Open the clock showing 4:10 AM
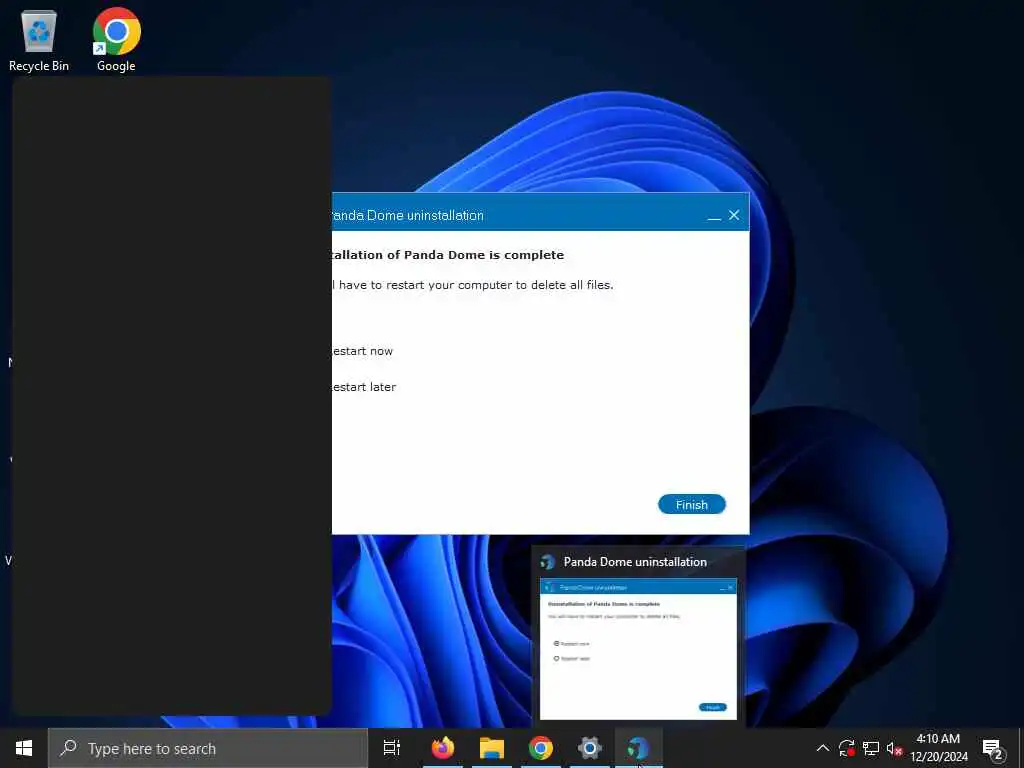Image resolution: width=1024 pixels, height=768 pixels. (x=938, y=748)
